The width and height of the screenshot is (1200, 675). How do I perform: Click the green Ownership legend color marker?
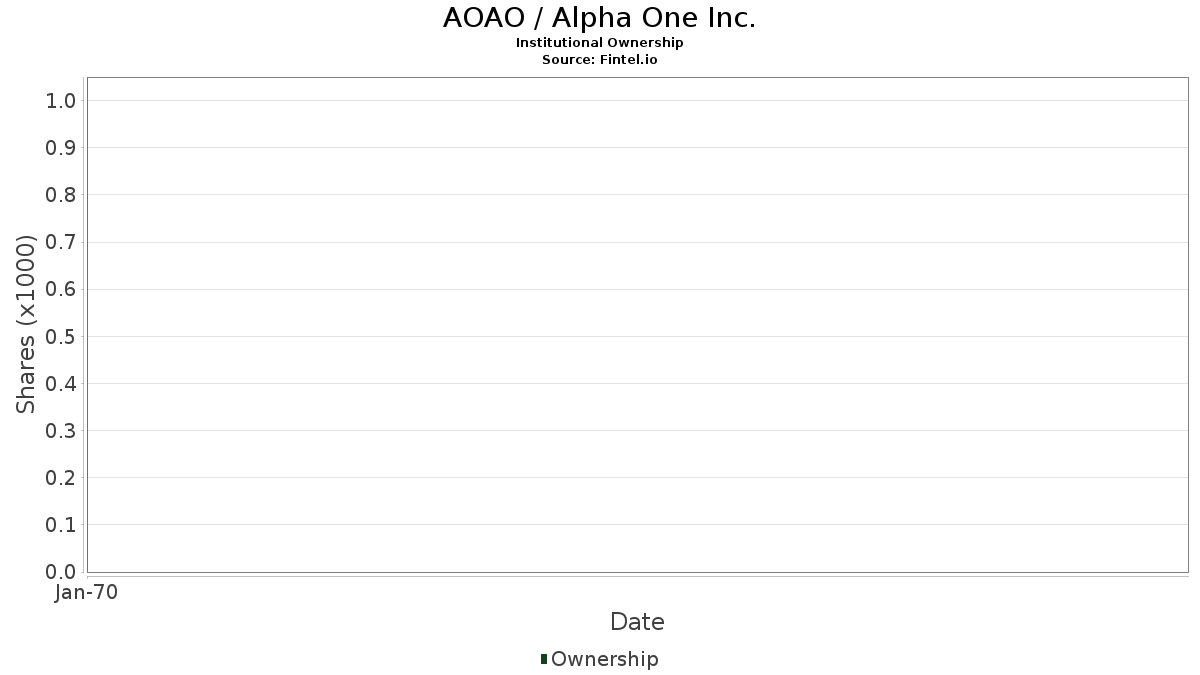[x=543, y=659]
